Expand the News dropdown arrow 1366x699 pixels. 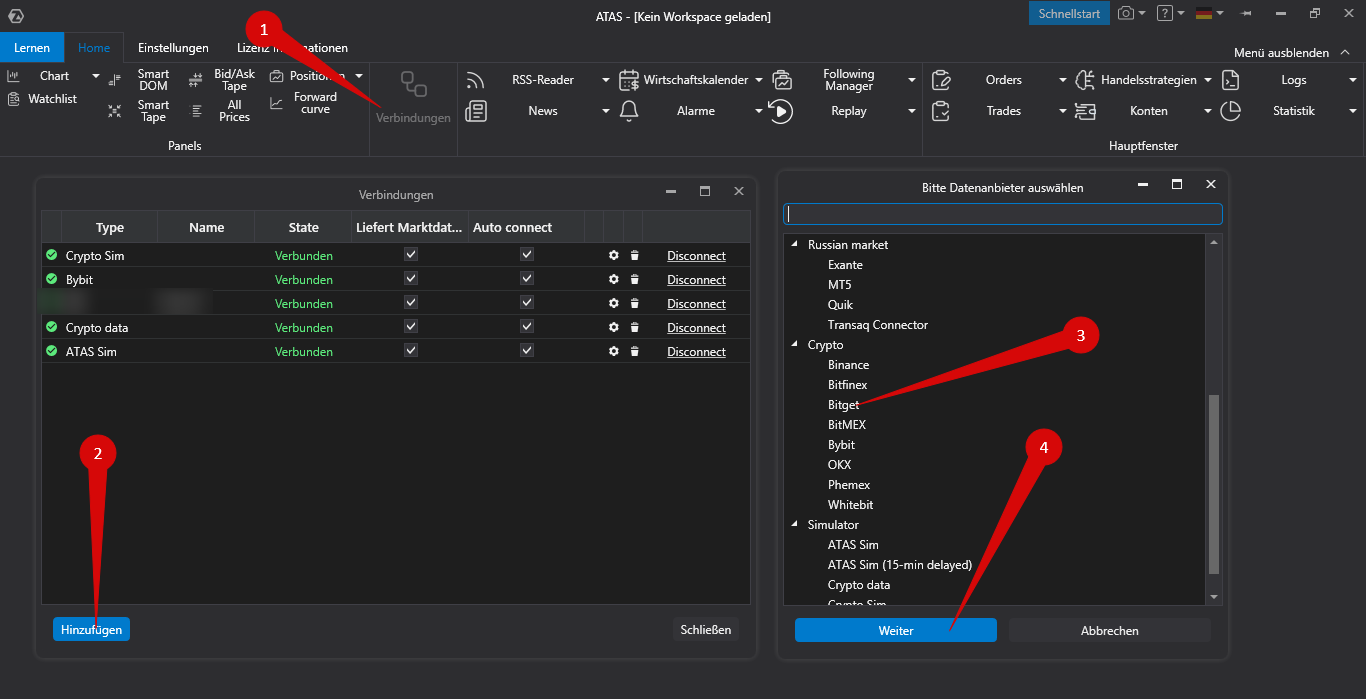pos(606,111)
